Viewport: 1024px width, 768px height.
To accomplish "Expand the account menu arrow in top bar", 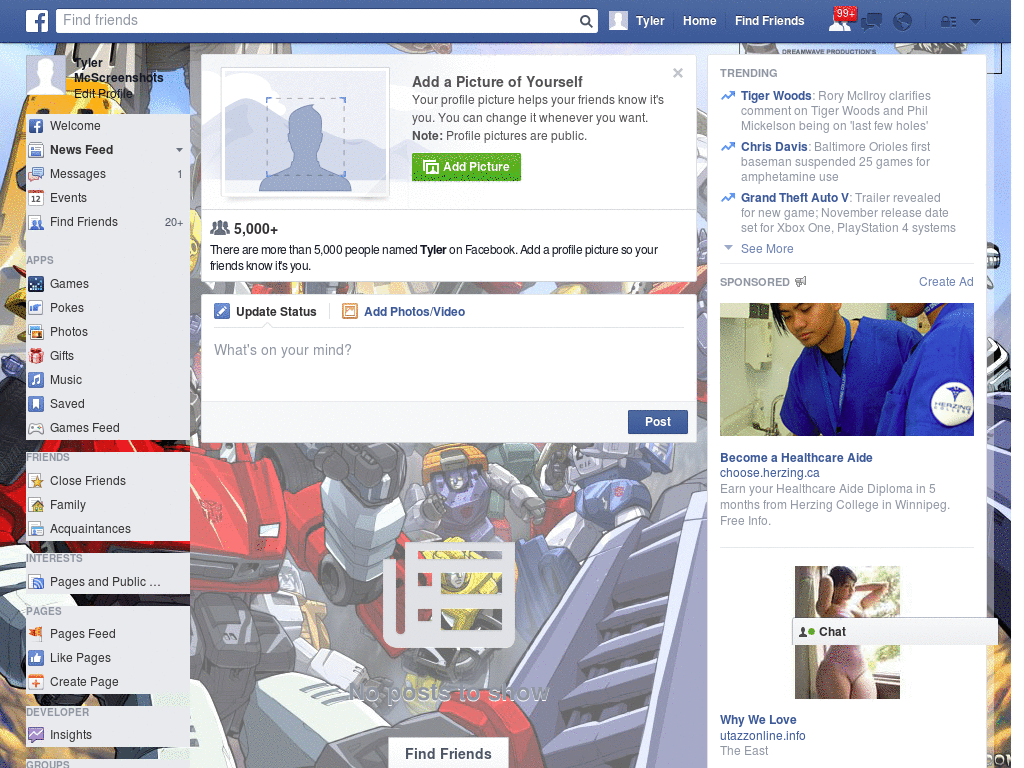I will 975,22.
